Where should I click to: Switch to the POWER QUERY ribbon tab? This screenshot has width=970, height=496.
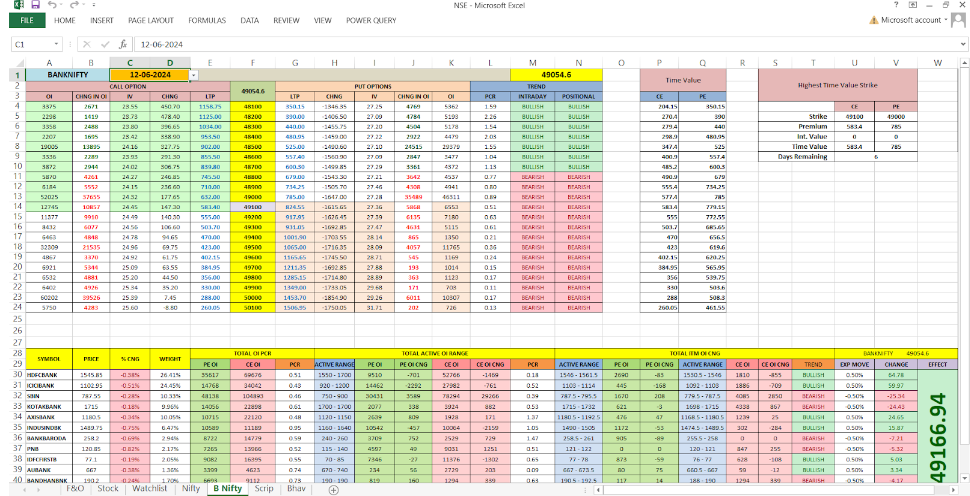[x=370, y=19]
